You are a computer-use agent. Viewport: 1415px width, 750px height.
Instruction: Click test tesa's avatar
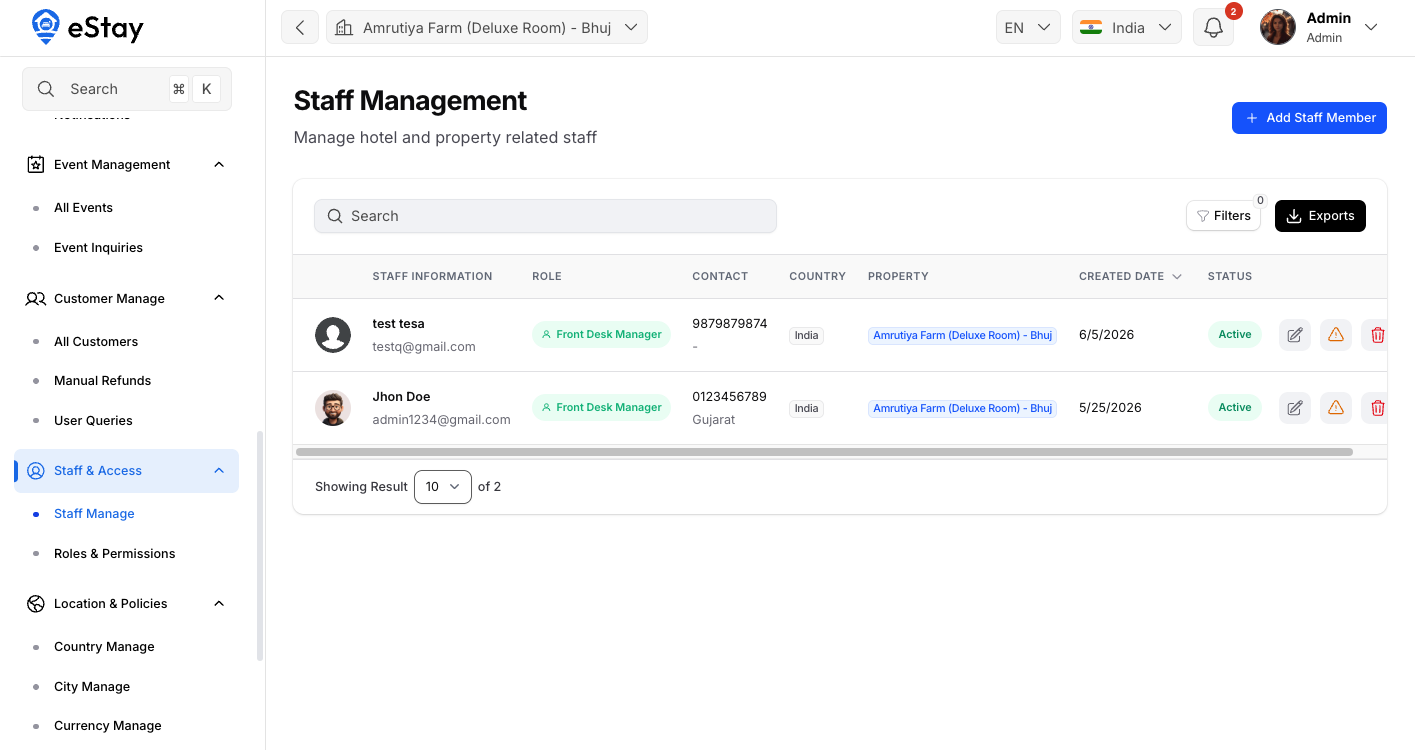tap(333, 335)
